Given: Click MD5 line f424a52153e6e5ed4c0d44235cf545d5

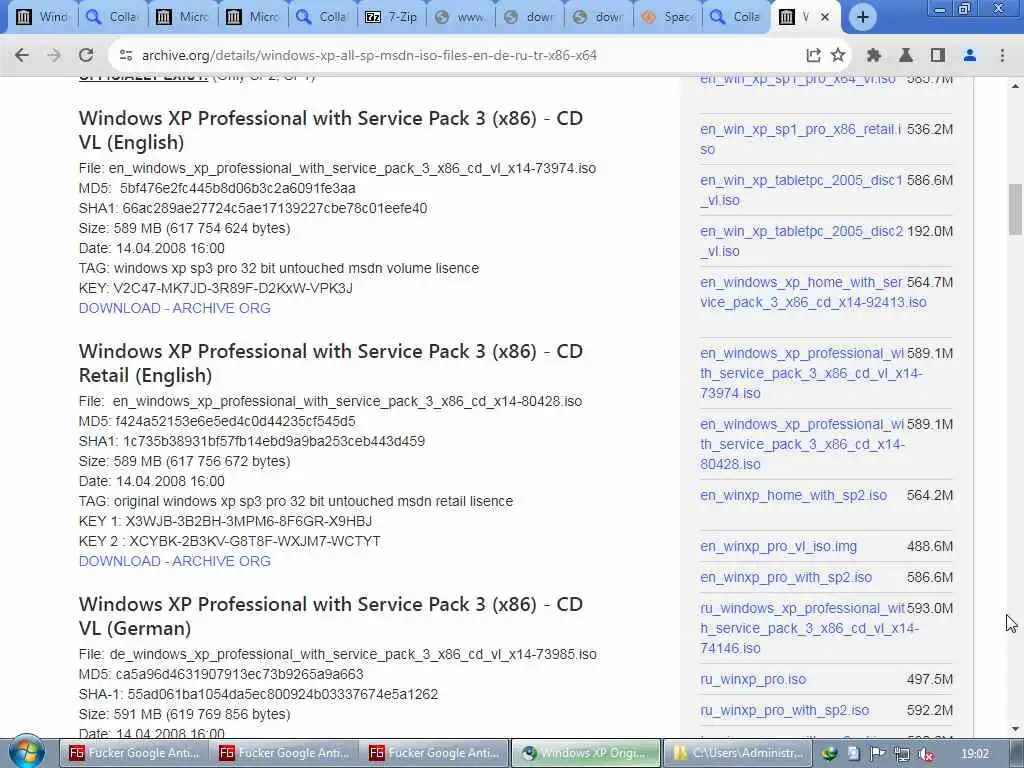Looking at the screenshot, I should coord(217,421).
